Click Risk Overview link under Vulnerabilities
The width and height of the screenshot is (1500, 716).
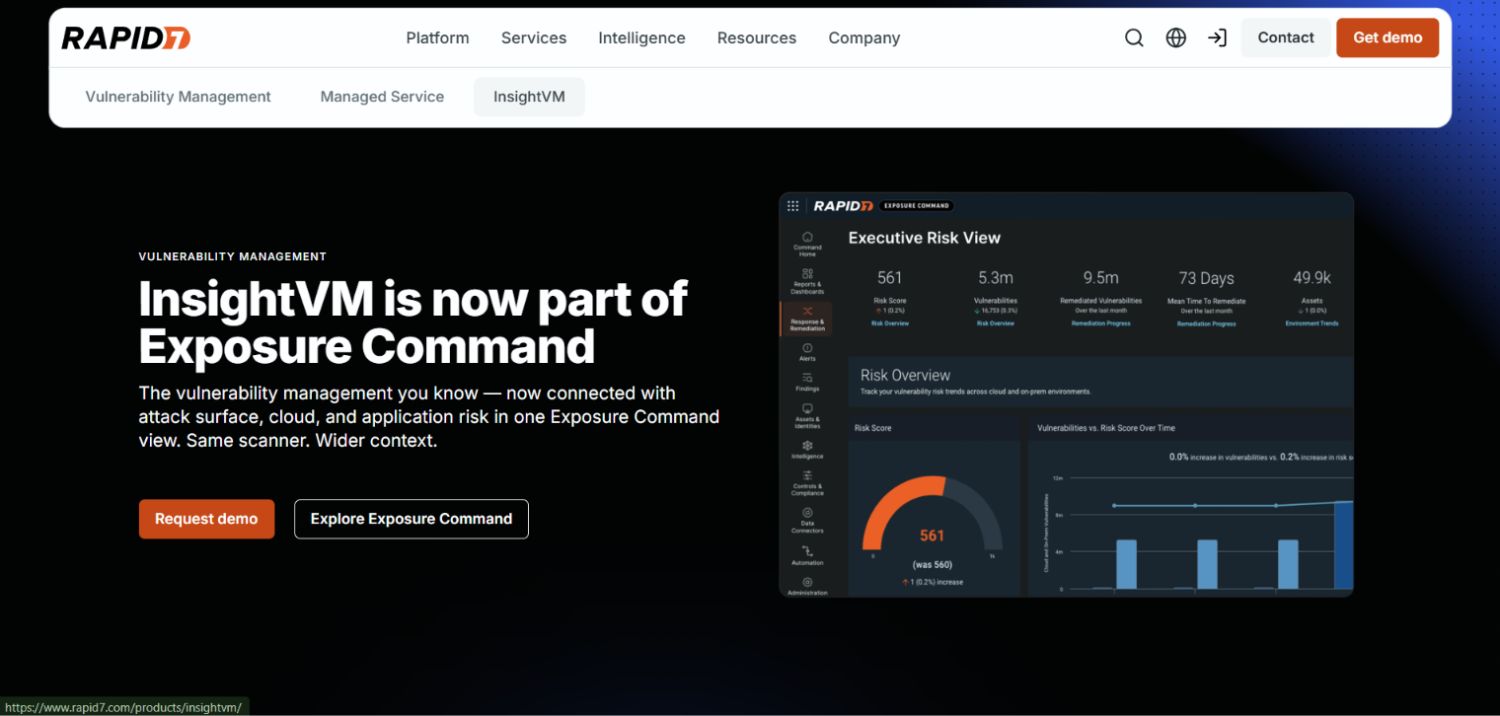pos(996,324)
